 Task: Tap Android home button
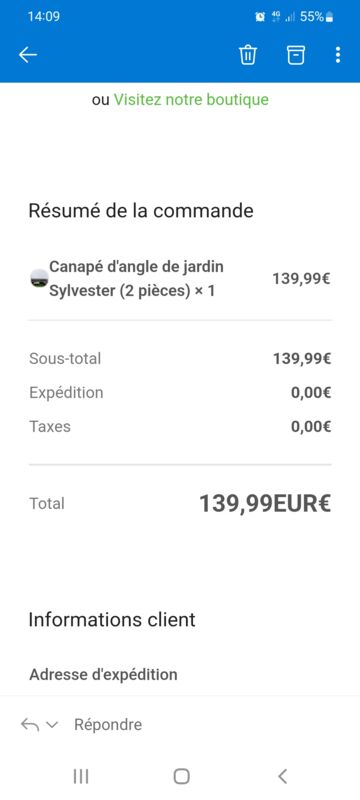pyautogui.click(x=182, y=776)
